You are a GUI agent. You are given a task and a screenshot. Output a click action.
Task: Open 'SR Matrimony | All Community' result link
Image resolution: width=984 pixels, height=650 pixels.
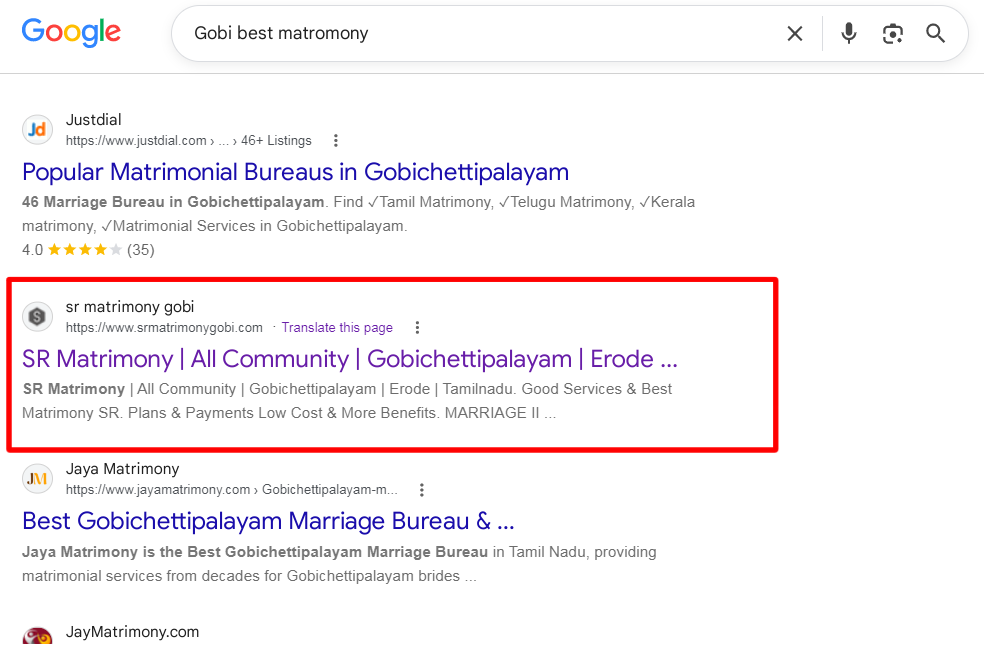tap(350, 359)
